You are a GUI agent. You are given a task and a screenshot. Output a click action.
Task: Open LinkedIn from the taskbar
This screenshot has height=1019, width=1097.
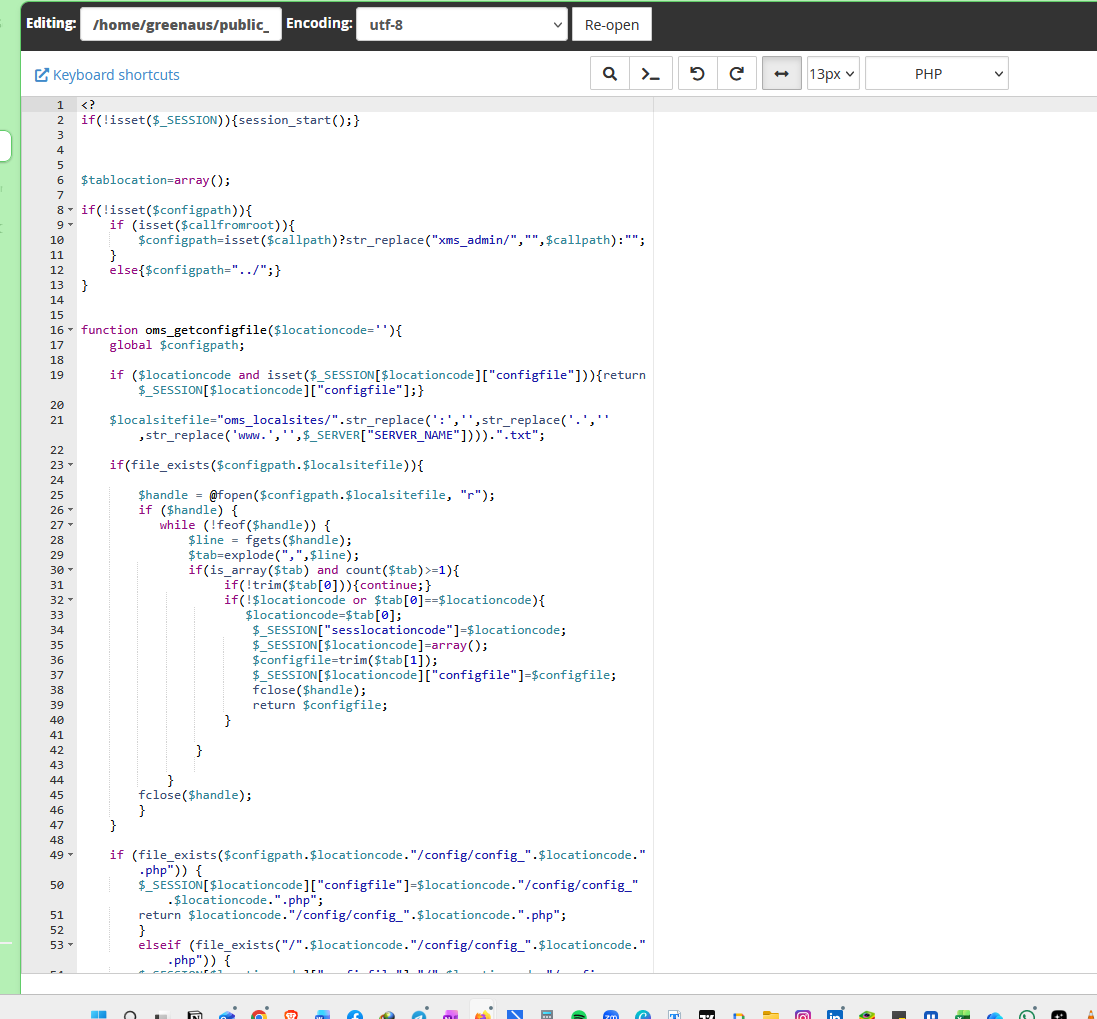click(x=835, y=1014)
